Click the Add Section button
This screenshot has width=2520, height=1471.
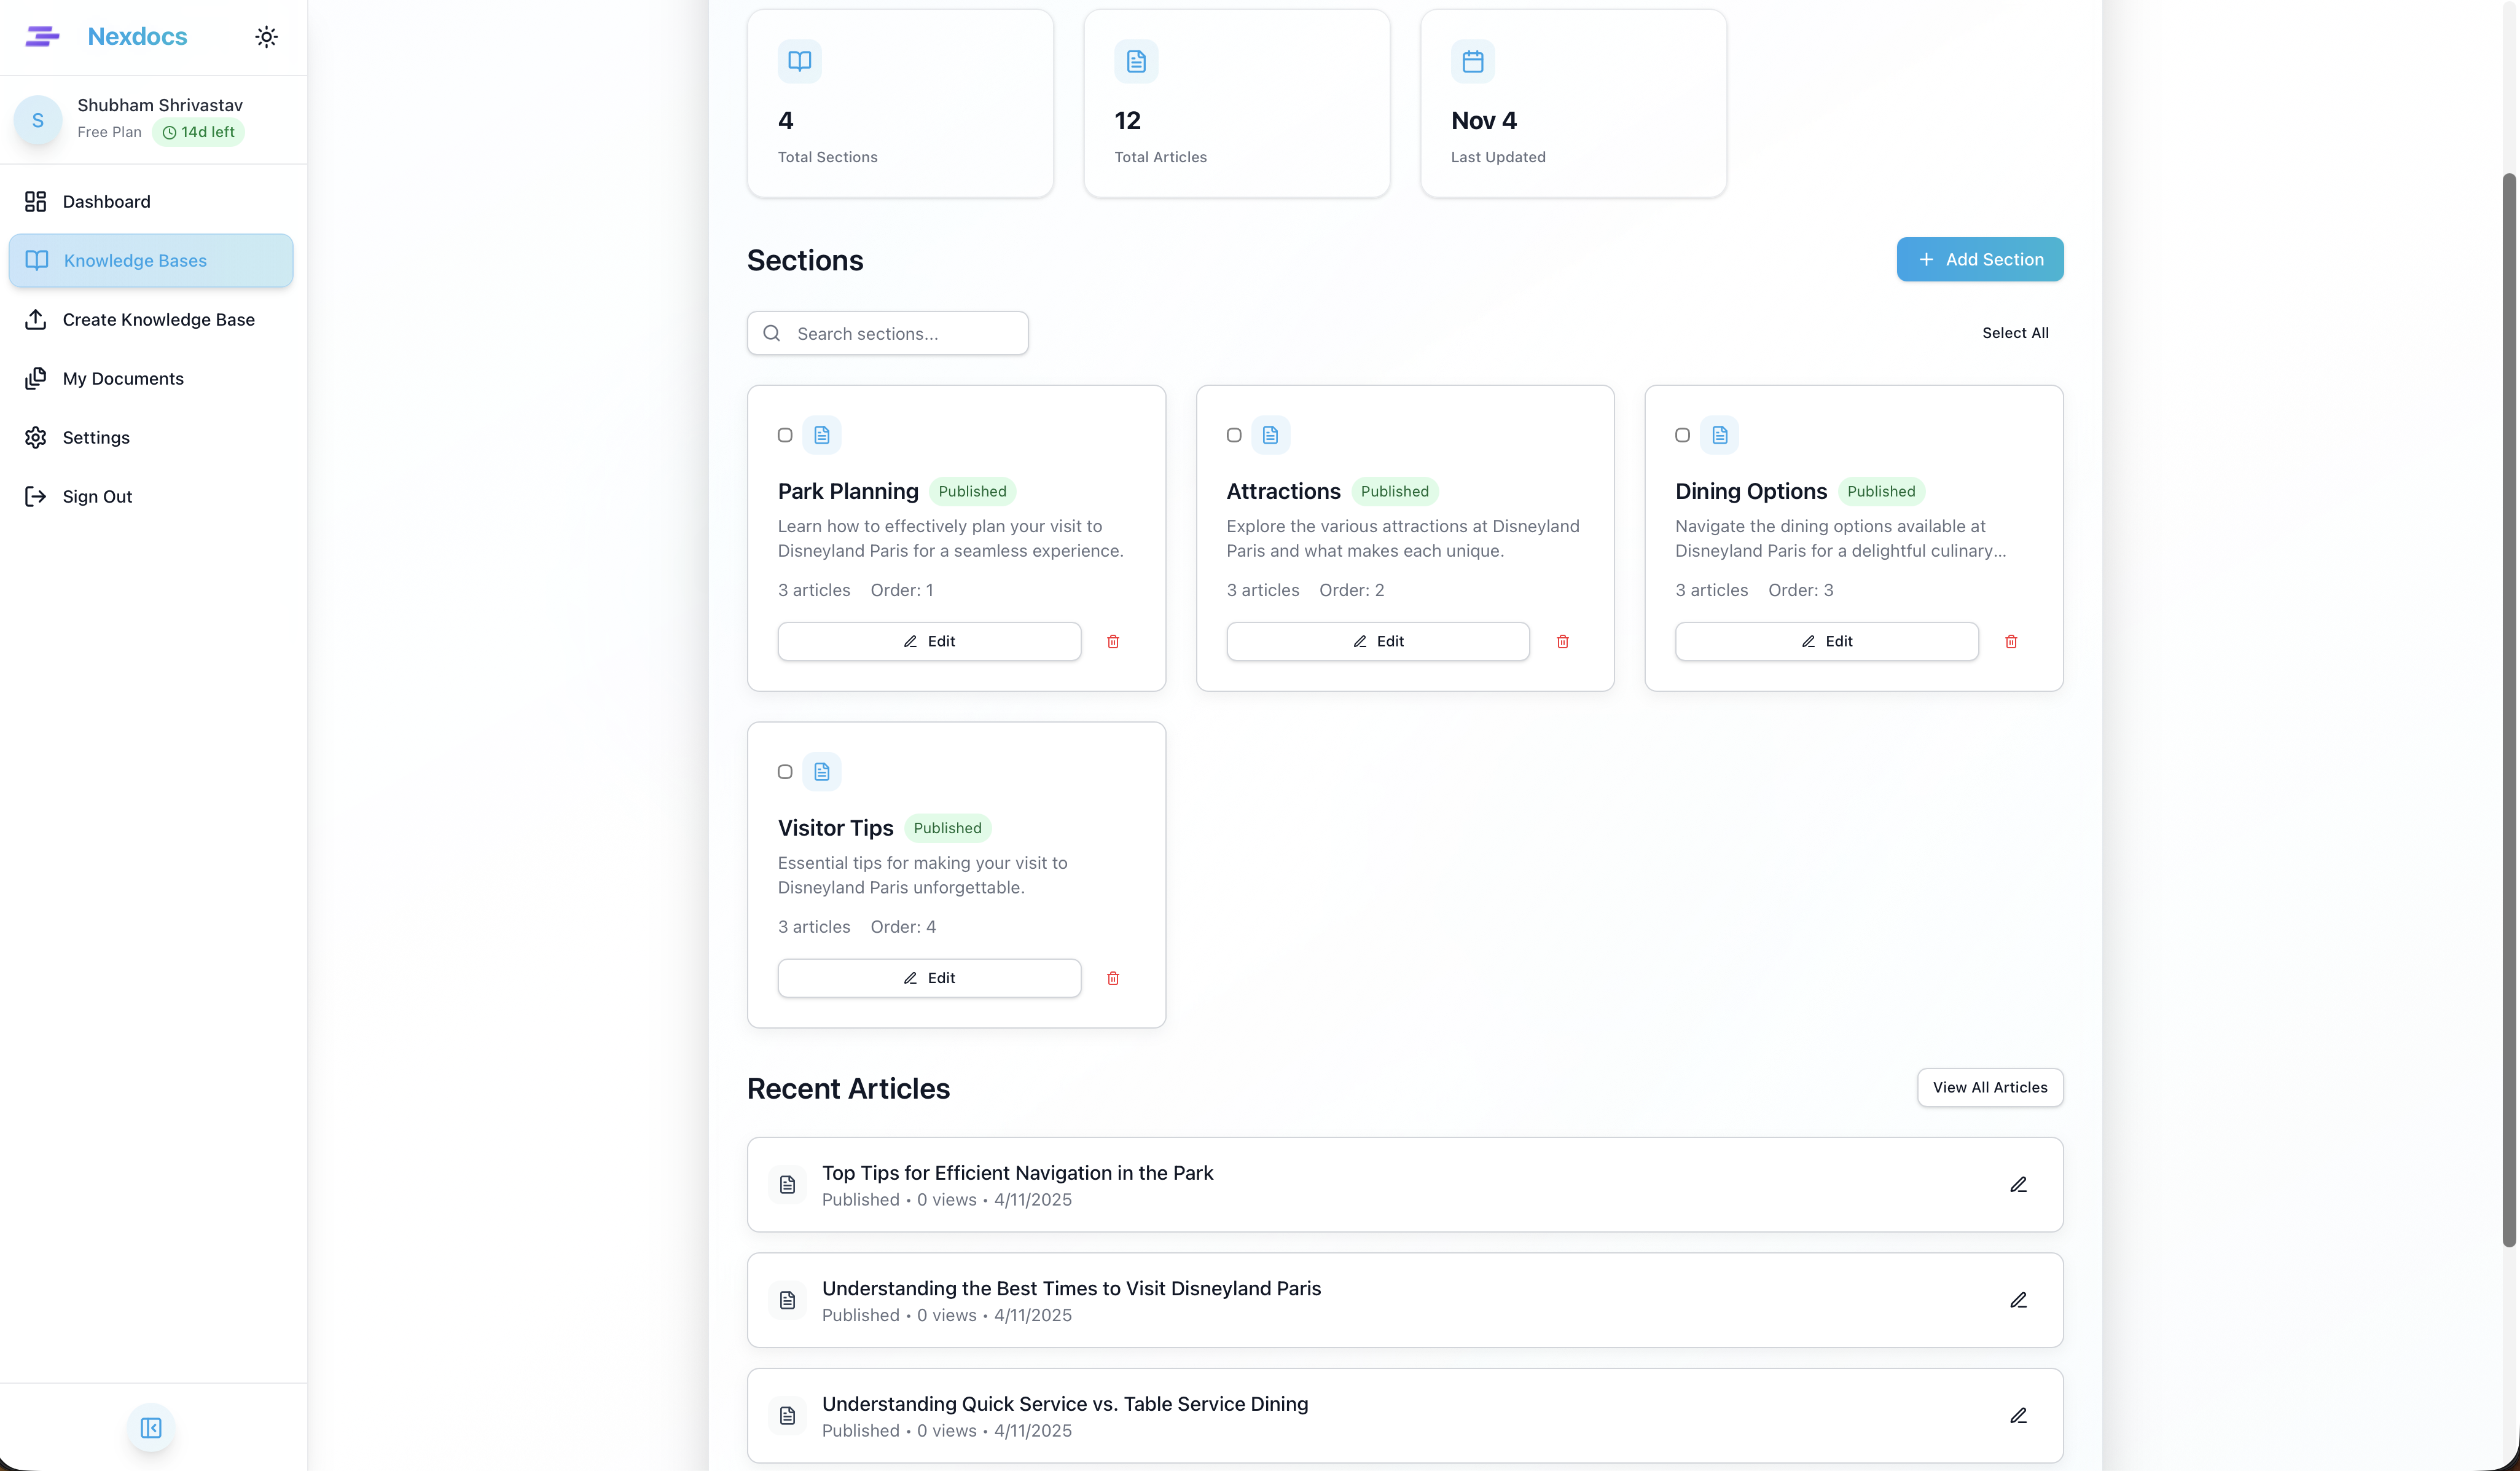click(x=1979, y=259)
